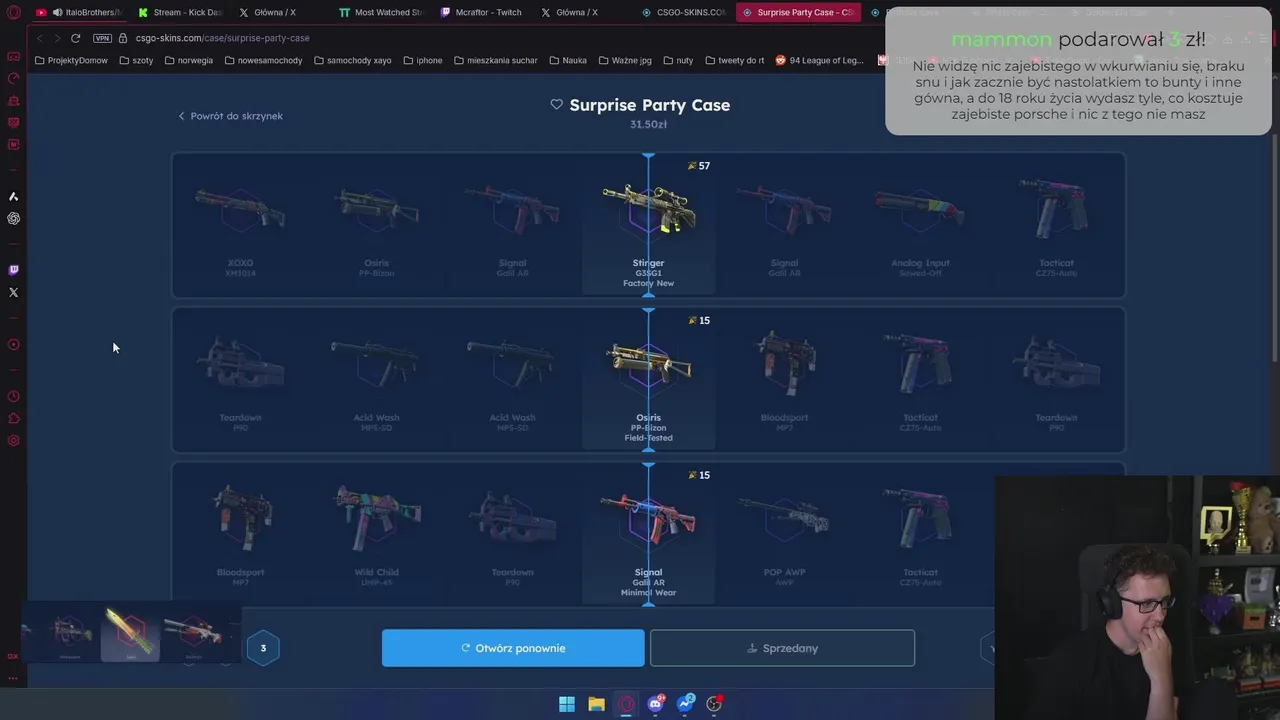Screen dimensions: 1280x720
Task: Click the Surprise Party Case title
Action: tap(649, 105)
